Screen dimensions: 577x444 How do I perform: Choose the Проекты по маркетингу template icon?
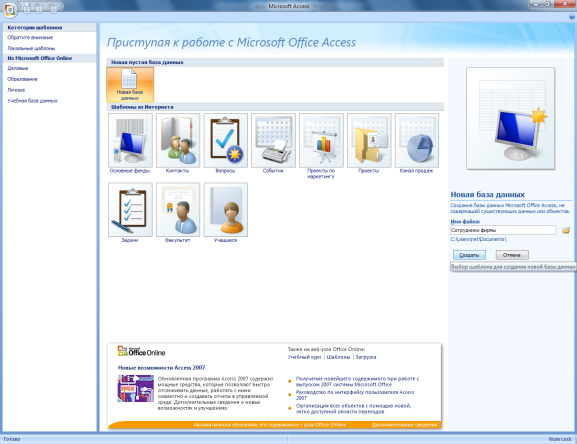pyautogui.click(x=321, y=140)
